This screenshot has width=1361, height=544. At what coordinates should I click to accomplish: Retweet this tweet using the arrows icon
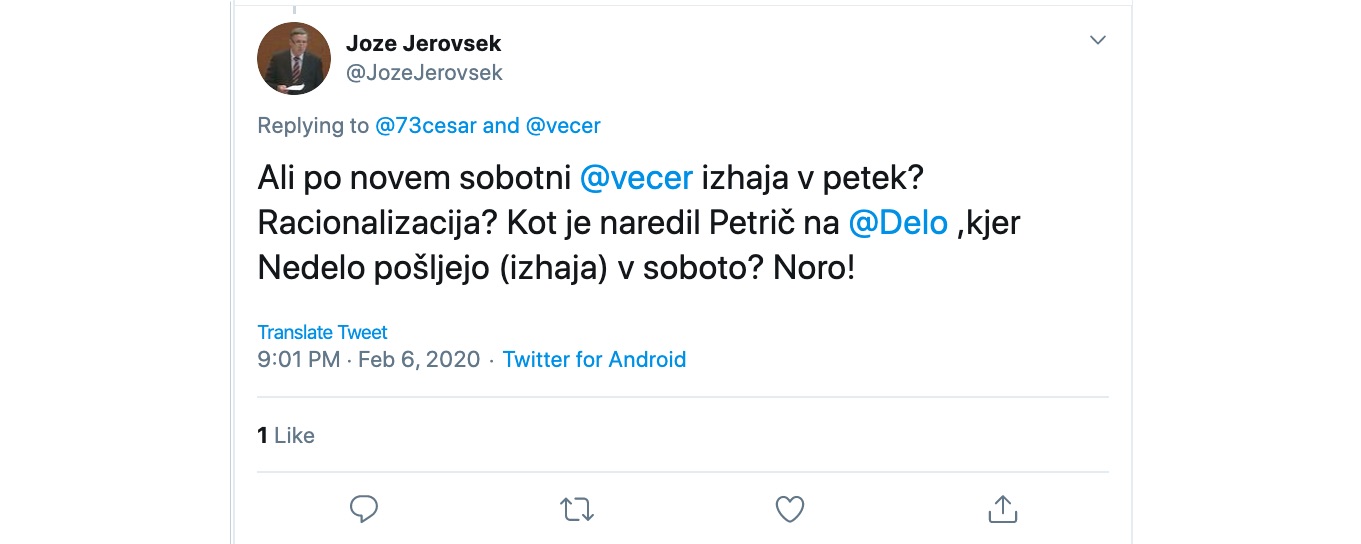[577, 510]
